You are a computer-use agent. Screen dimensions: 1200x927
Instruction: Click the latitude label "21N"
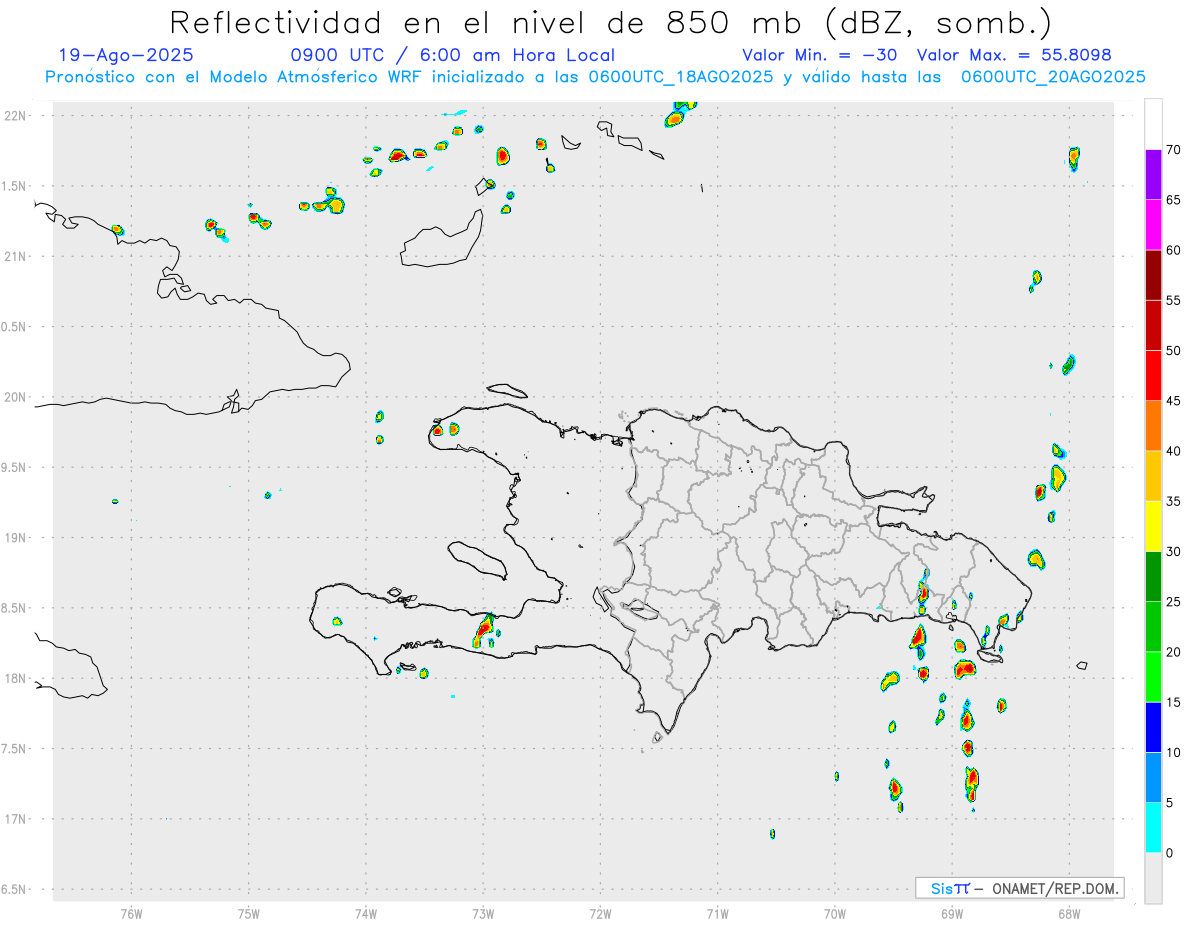coord(16,256)
